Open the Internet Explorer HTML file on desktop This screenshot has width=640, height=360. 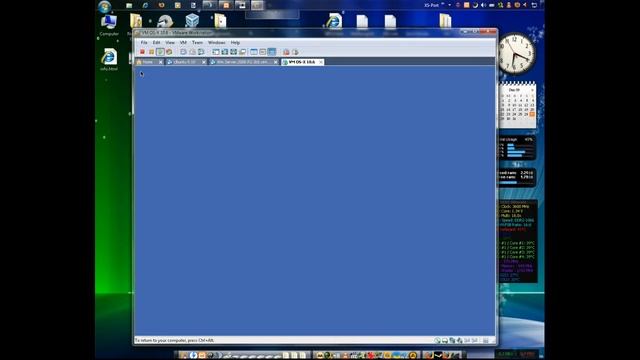pos(109,60)
